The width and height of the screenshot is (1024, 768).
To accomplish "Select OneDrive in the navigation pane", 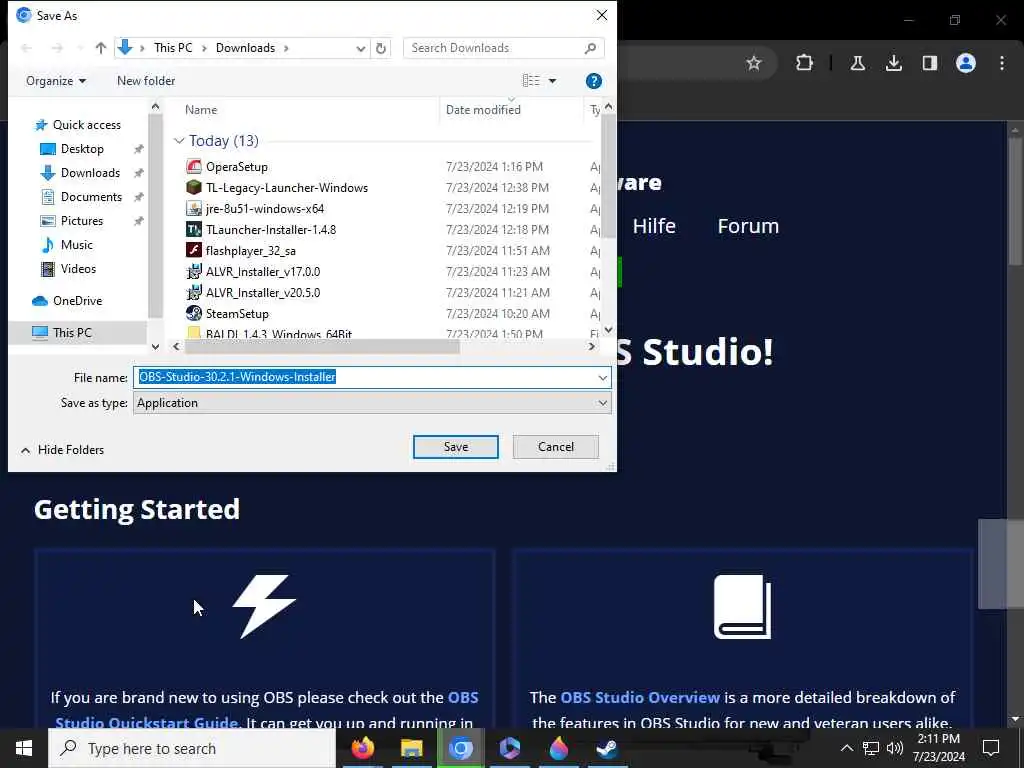I will (77, 301).
